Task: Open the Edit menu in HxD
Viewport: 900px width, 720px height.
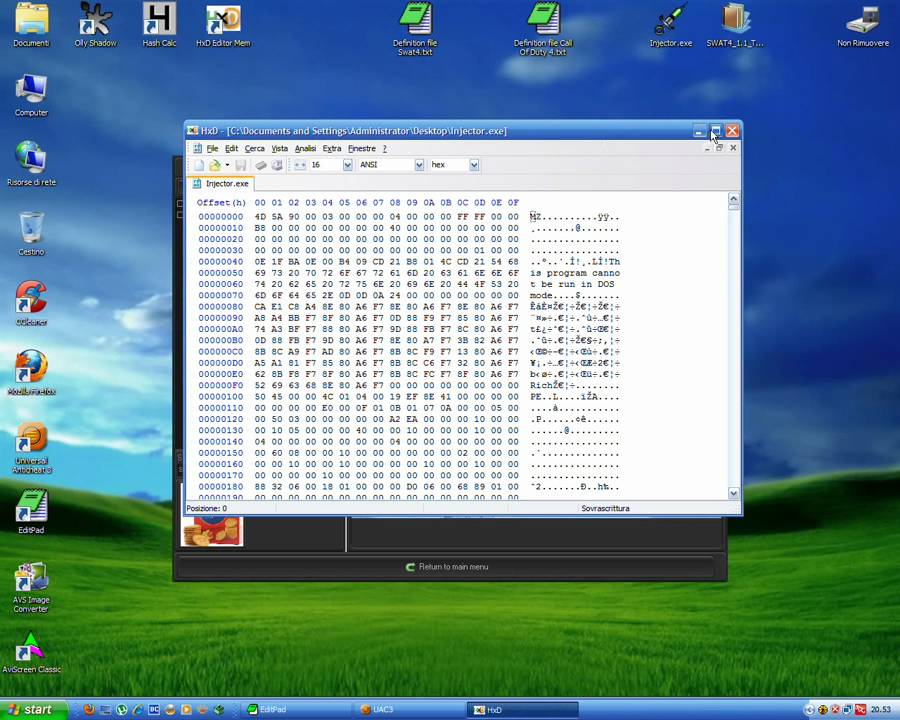Action: tap(231, 149)
